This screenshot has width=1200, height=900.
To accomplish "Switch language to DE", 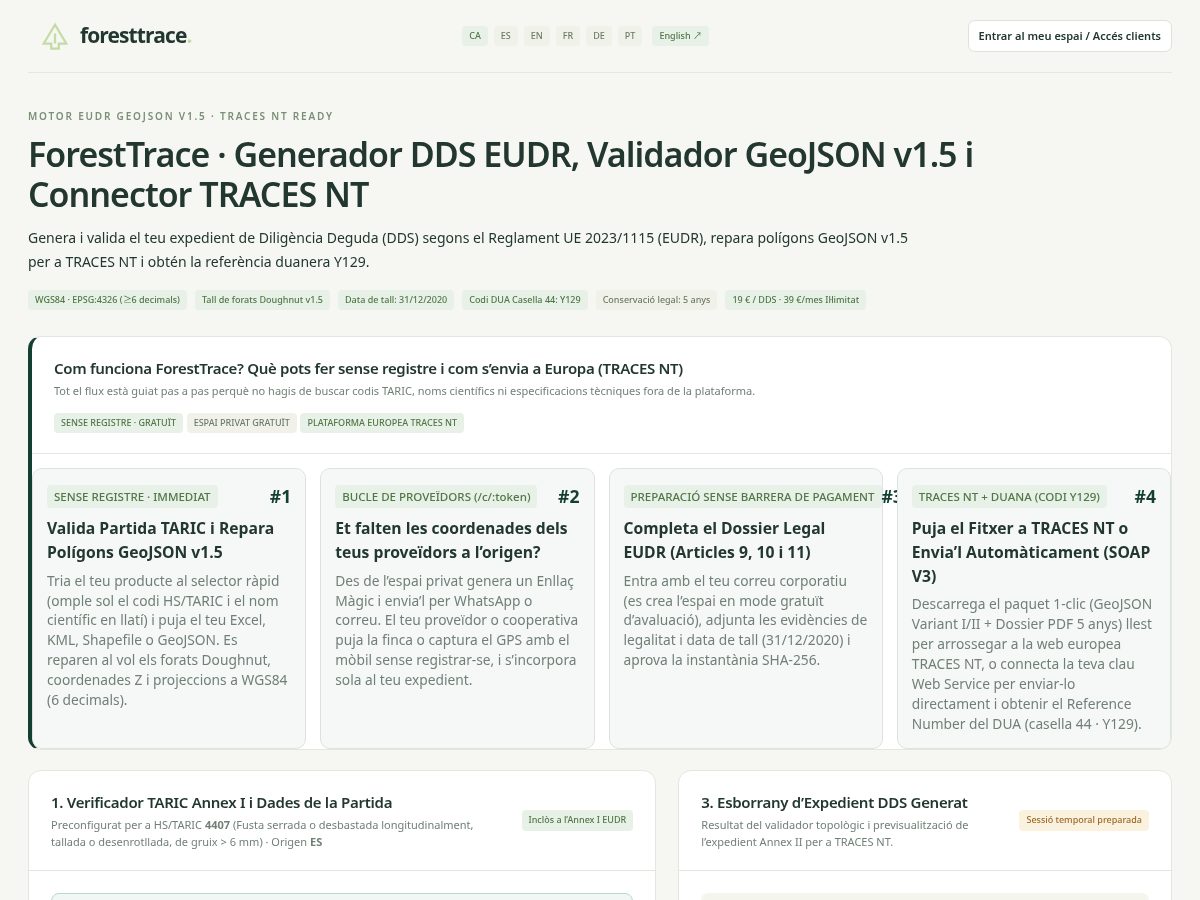I will [599, 36].
